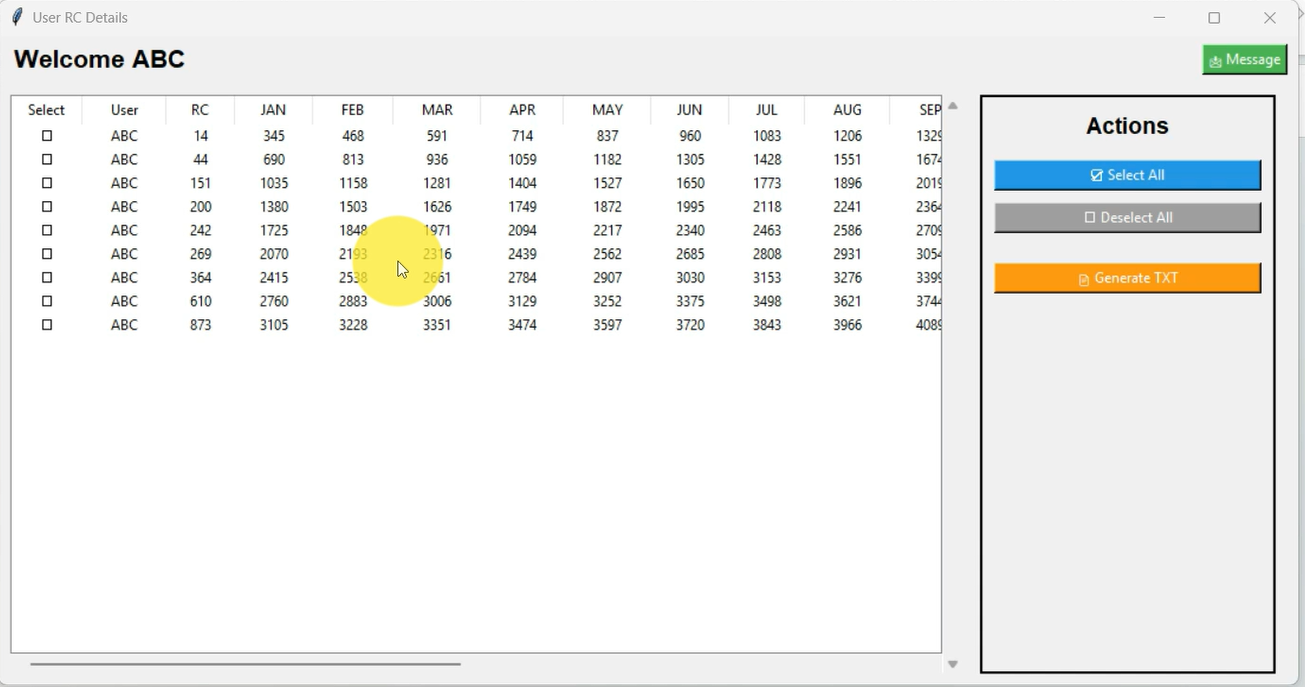Click the APR value 2094
Screen dimensions: 1305x687
coord(522,230)
